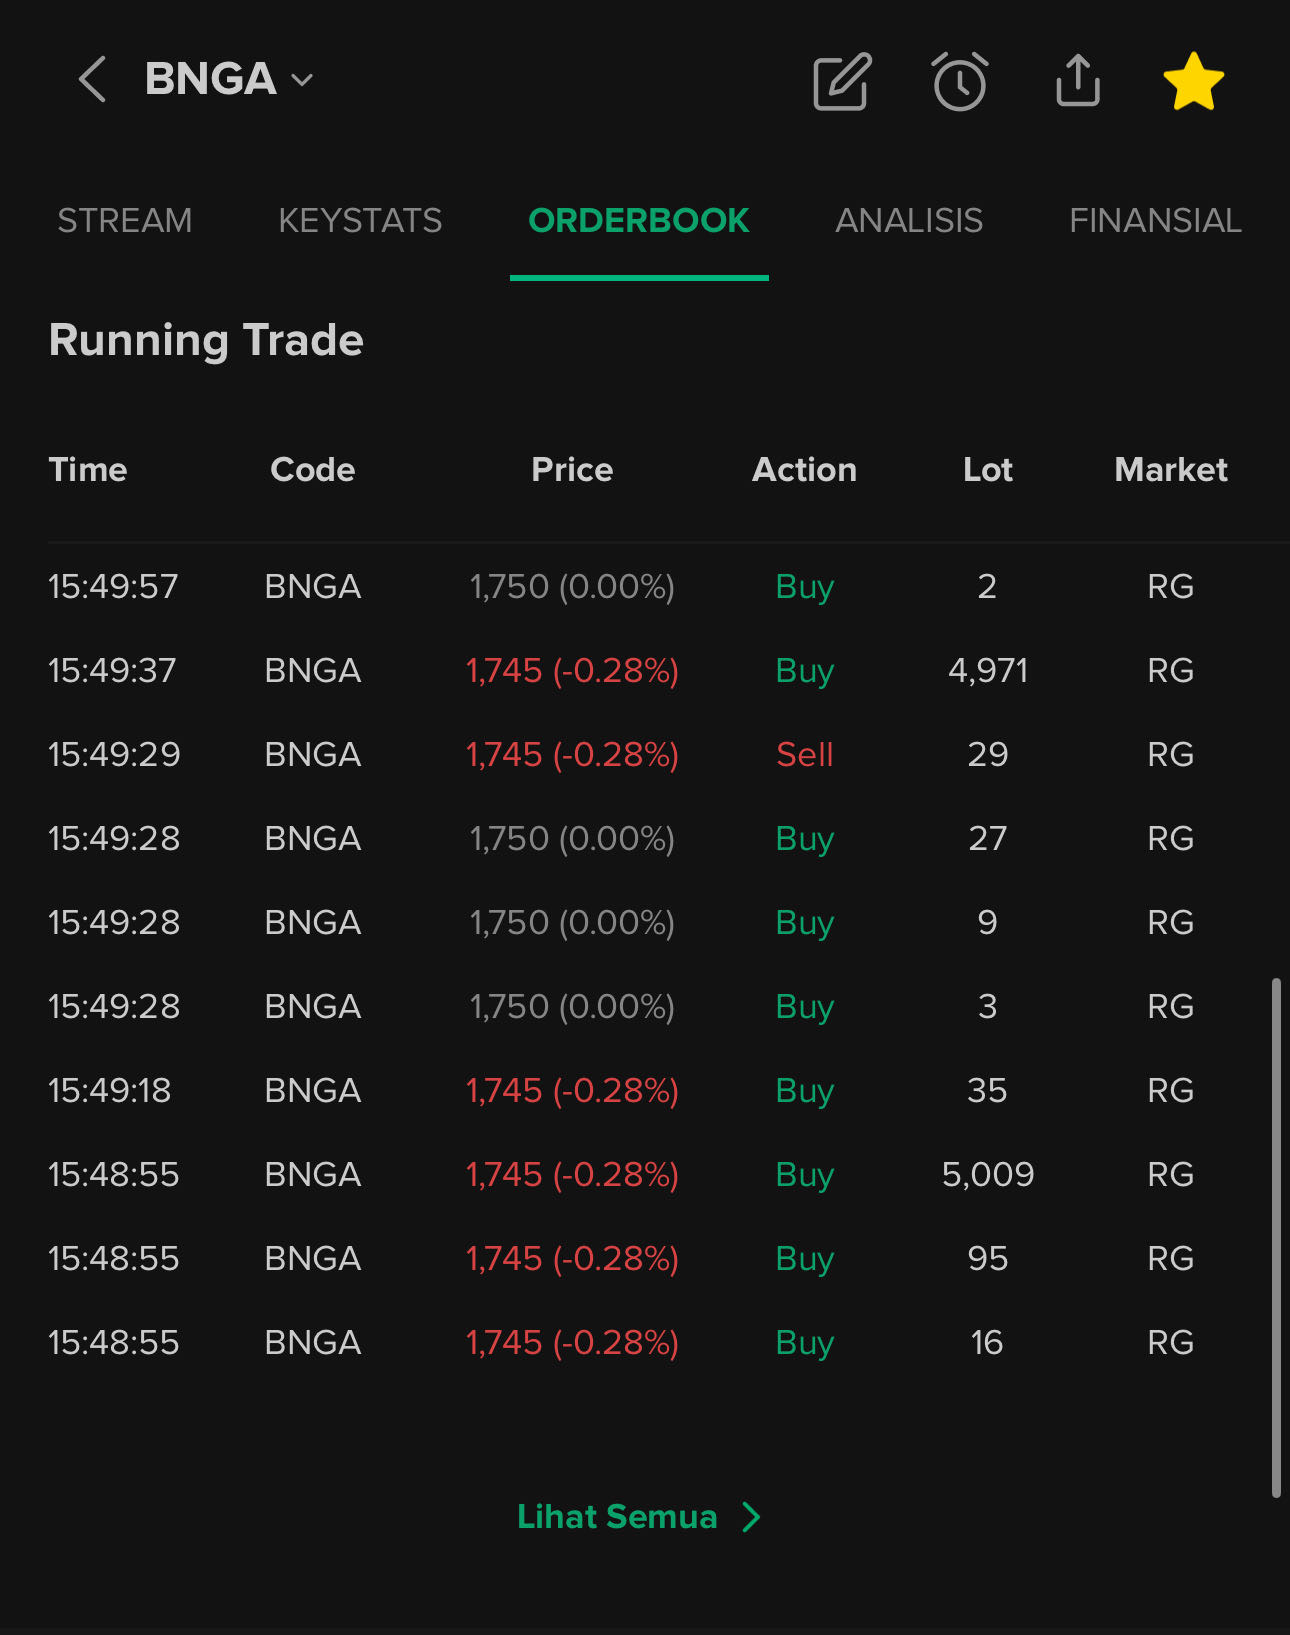Tap the chevron next to Lihat Semua
This screenshot has height=1635, width=1290.
[752, 1517]
